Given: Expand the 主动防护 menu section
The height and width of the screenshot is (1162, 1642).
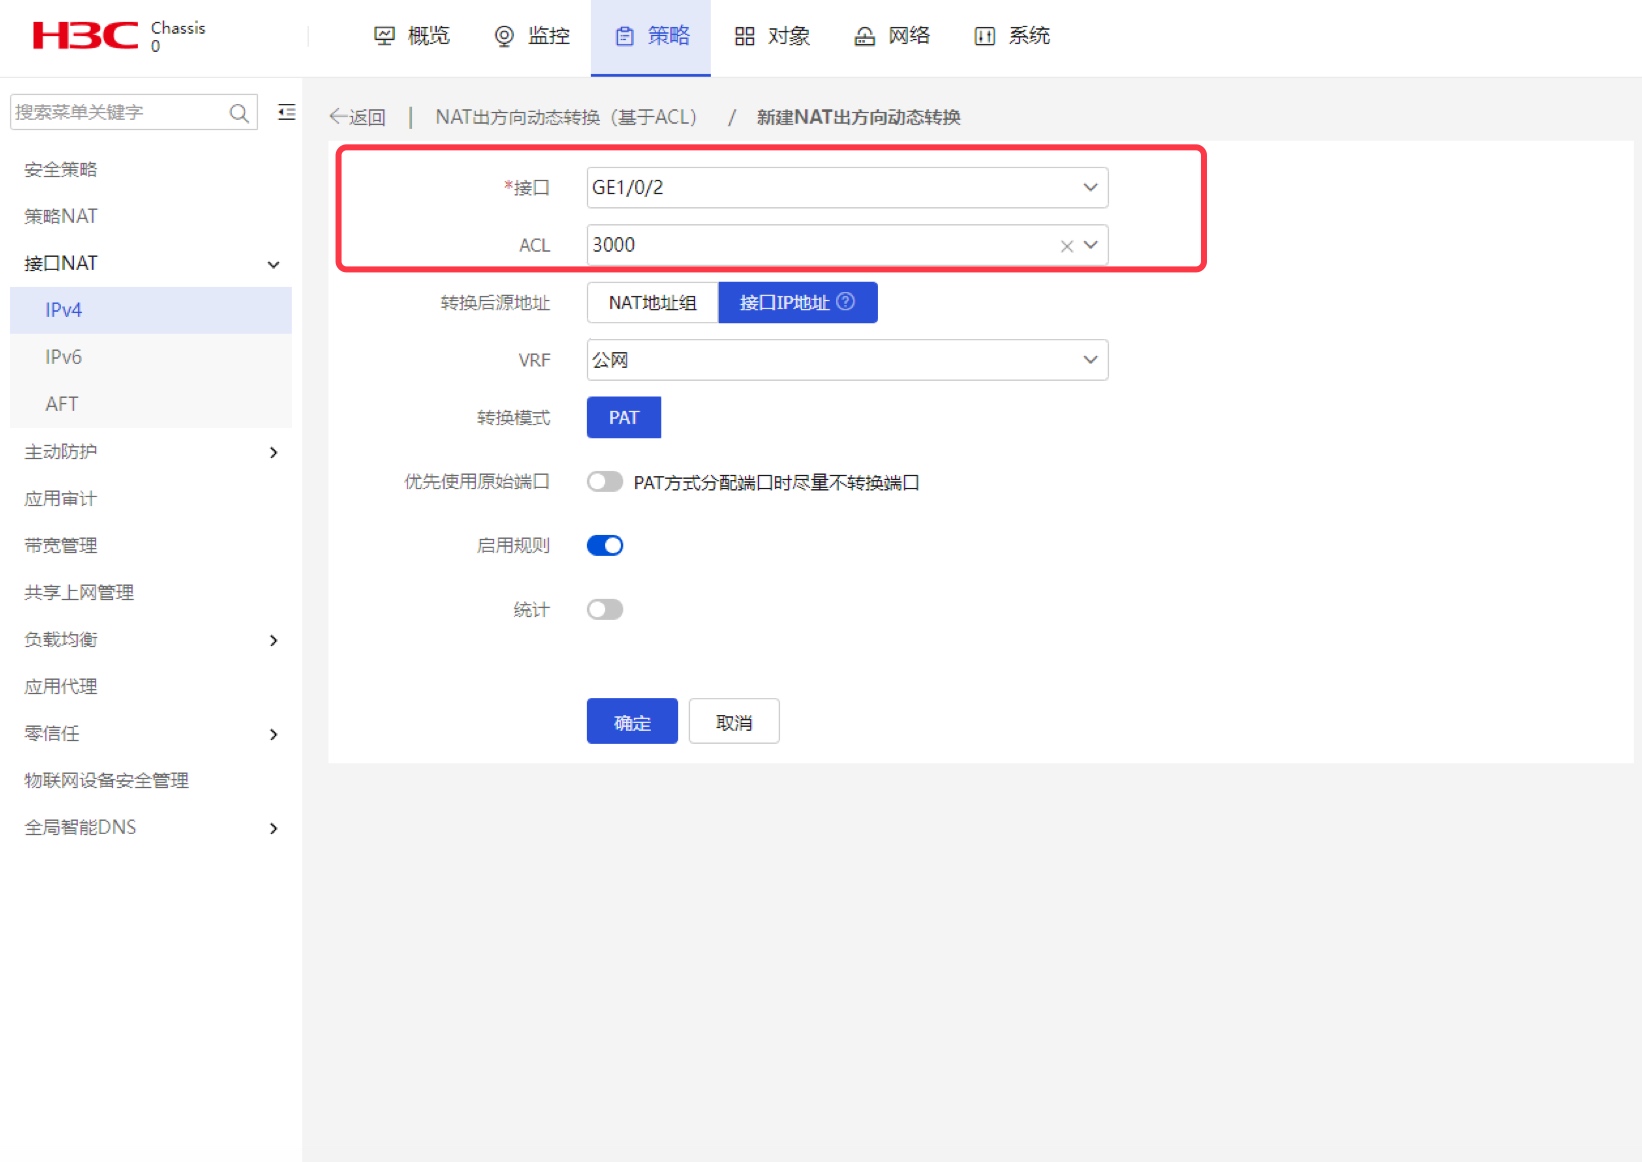Looking at the screenshot, I should click(151, 452).
